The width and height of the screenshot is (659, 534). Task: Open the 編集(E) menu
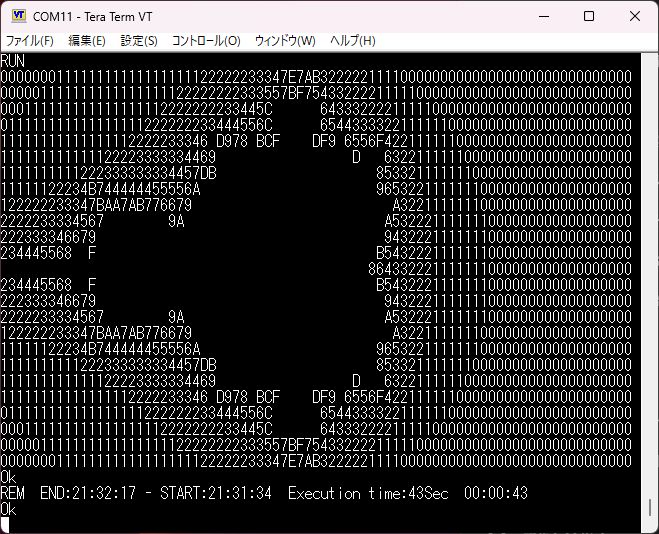pyautogui.click(x=87, y=41)
